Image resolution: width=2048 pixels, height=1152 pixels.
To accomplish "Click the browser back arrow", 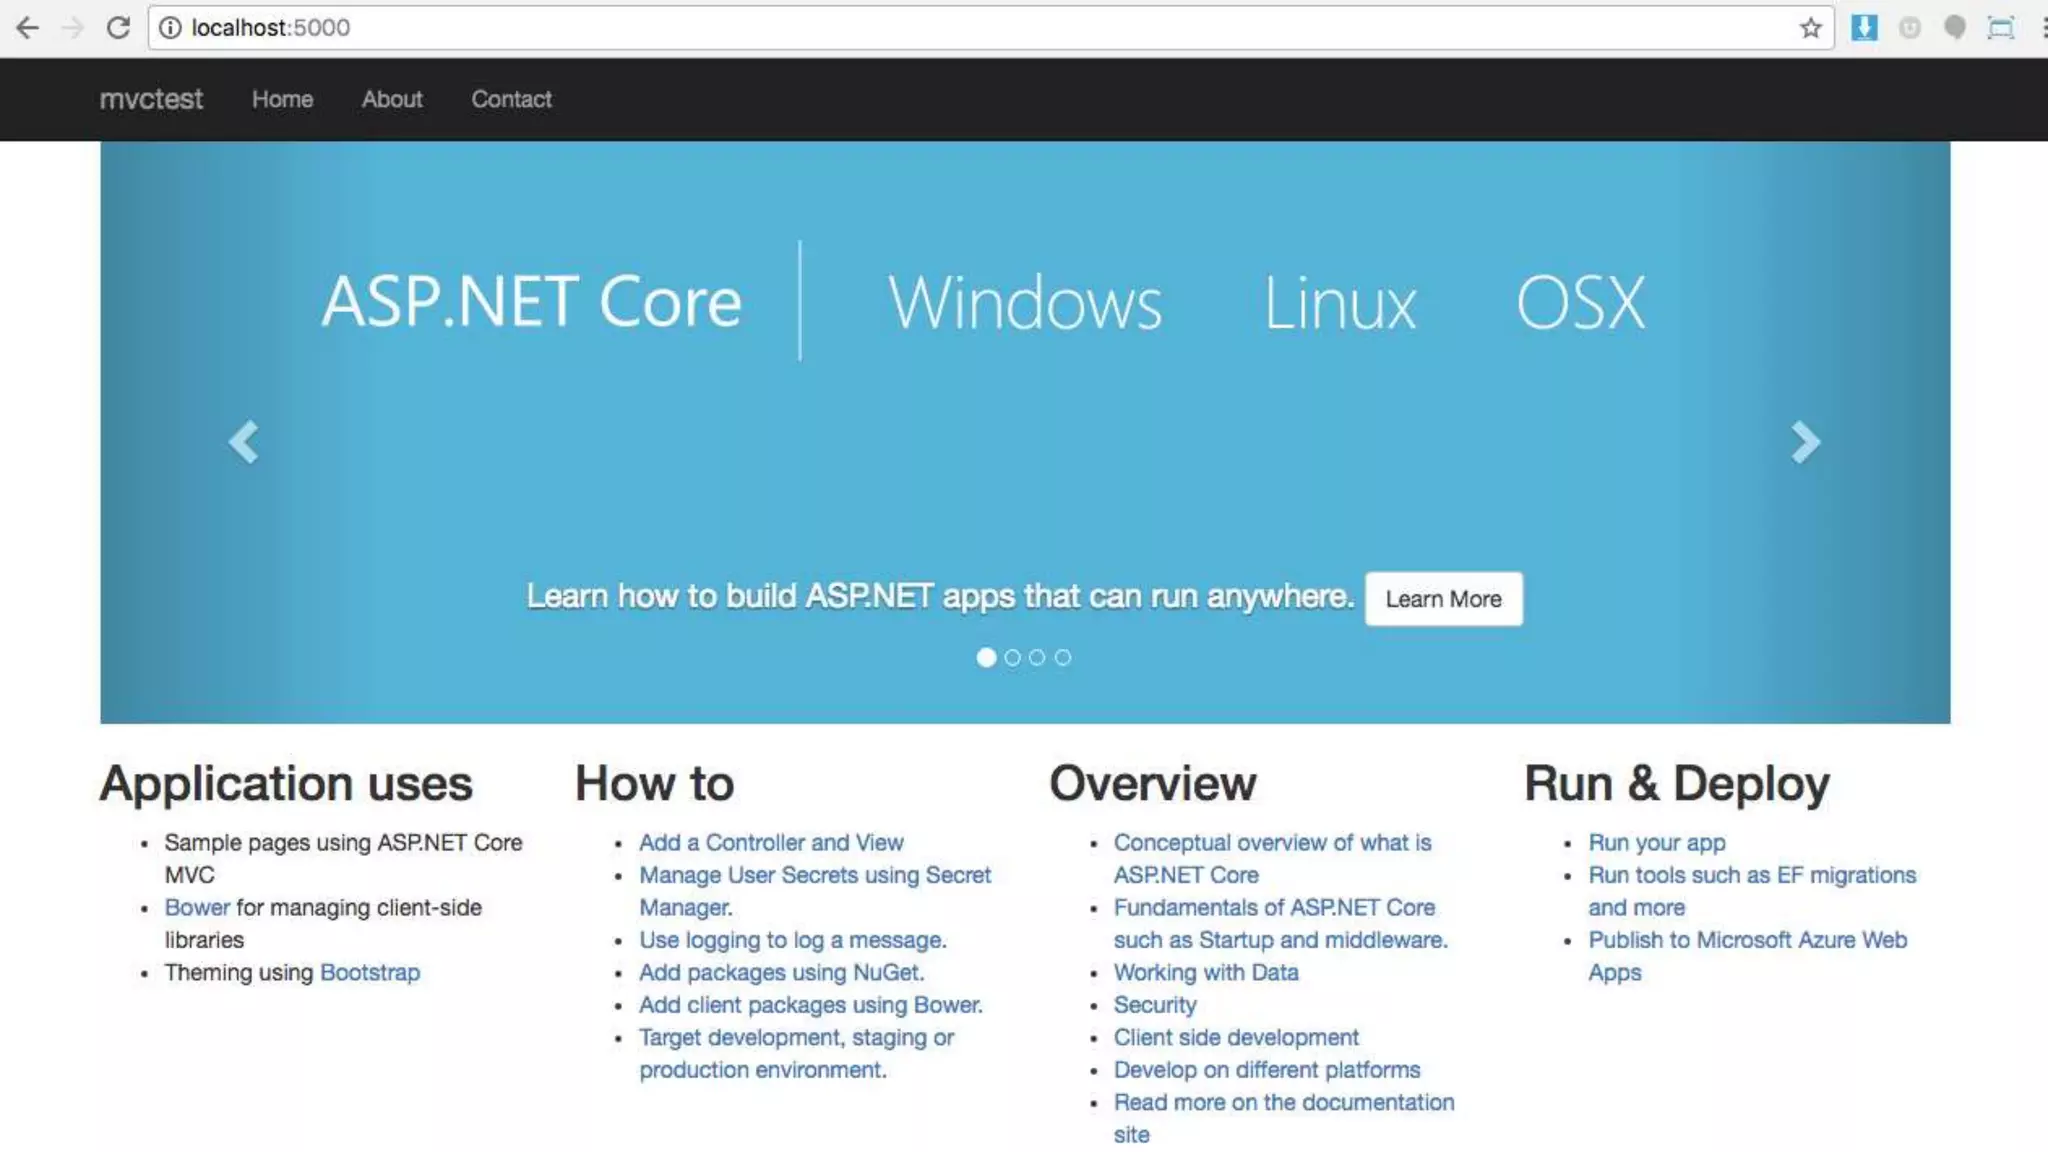I will (27, 28).
